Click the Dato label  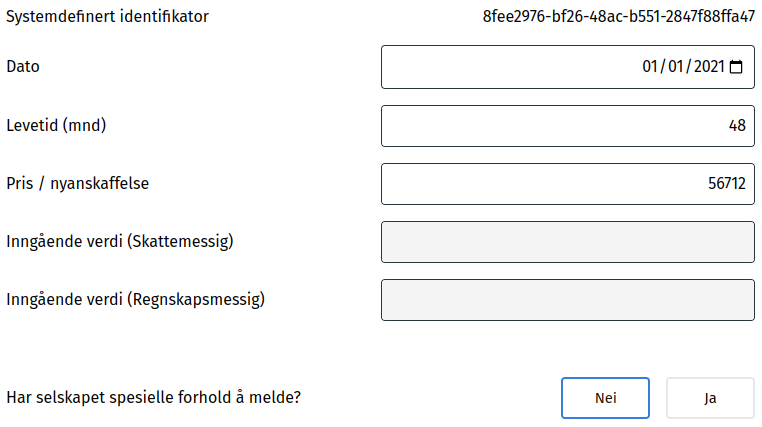(x=22, y=66)
